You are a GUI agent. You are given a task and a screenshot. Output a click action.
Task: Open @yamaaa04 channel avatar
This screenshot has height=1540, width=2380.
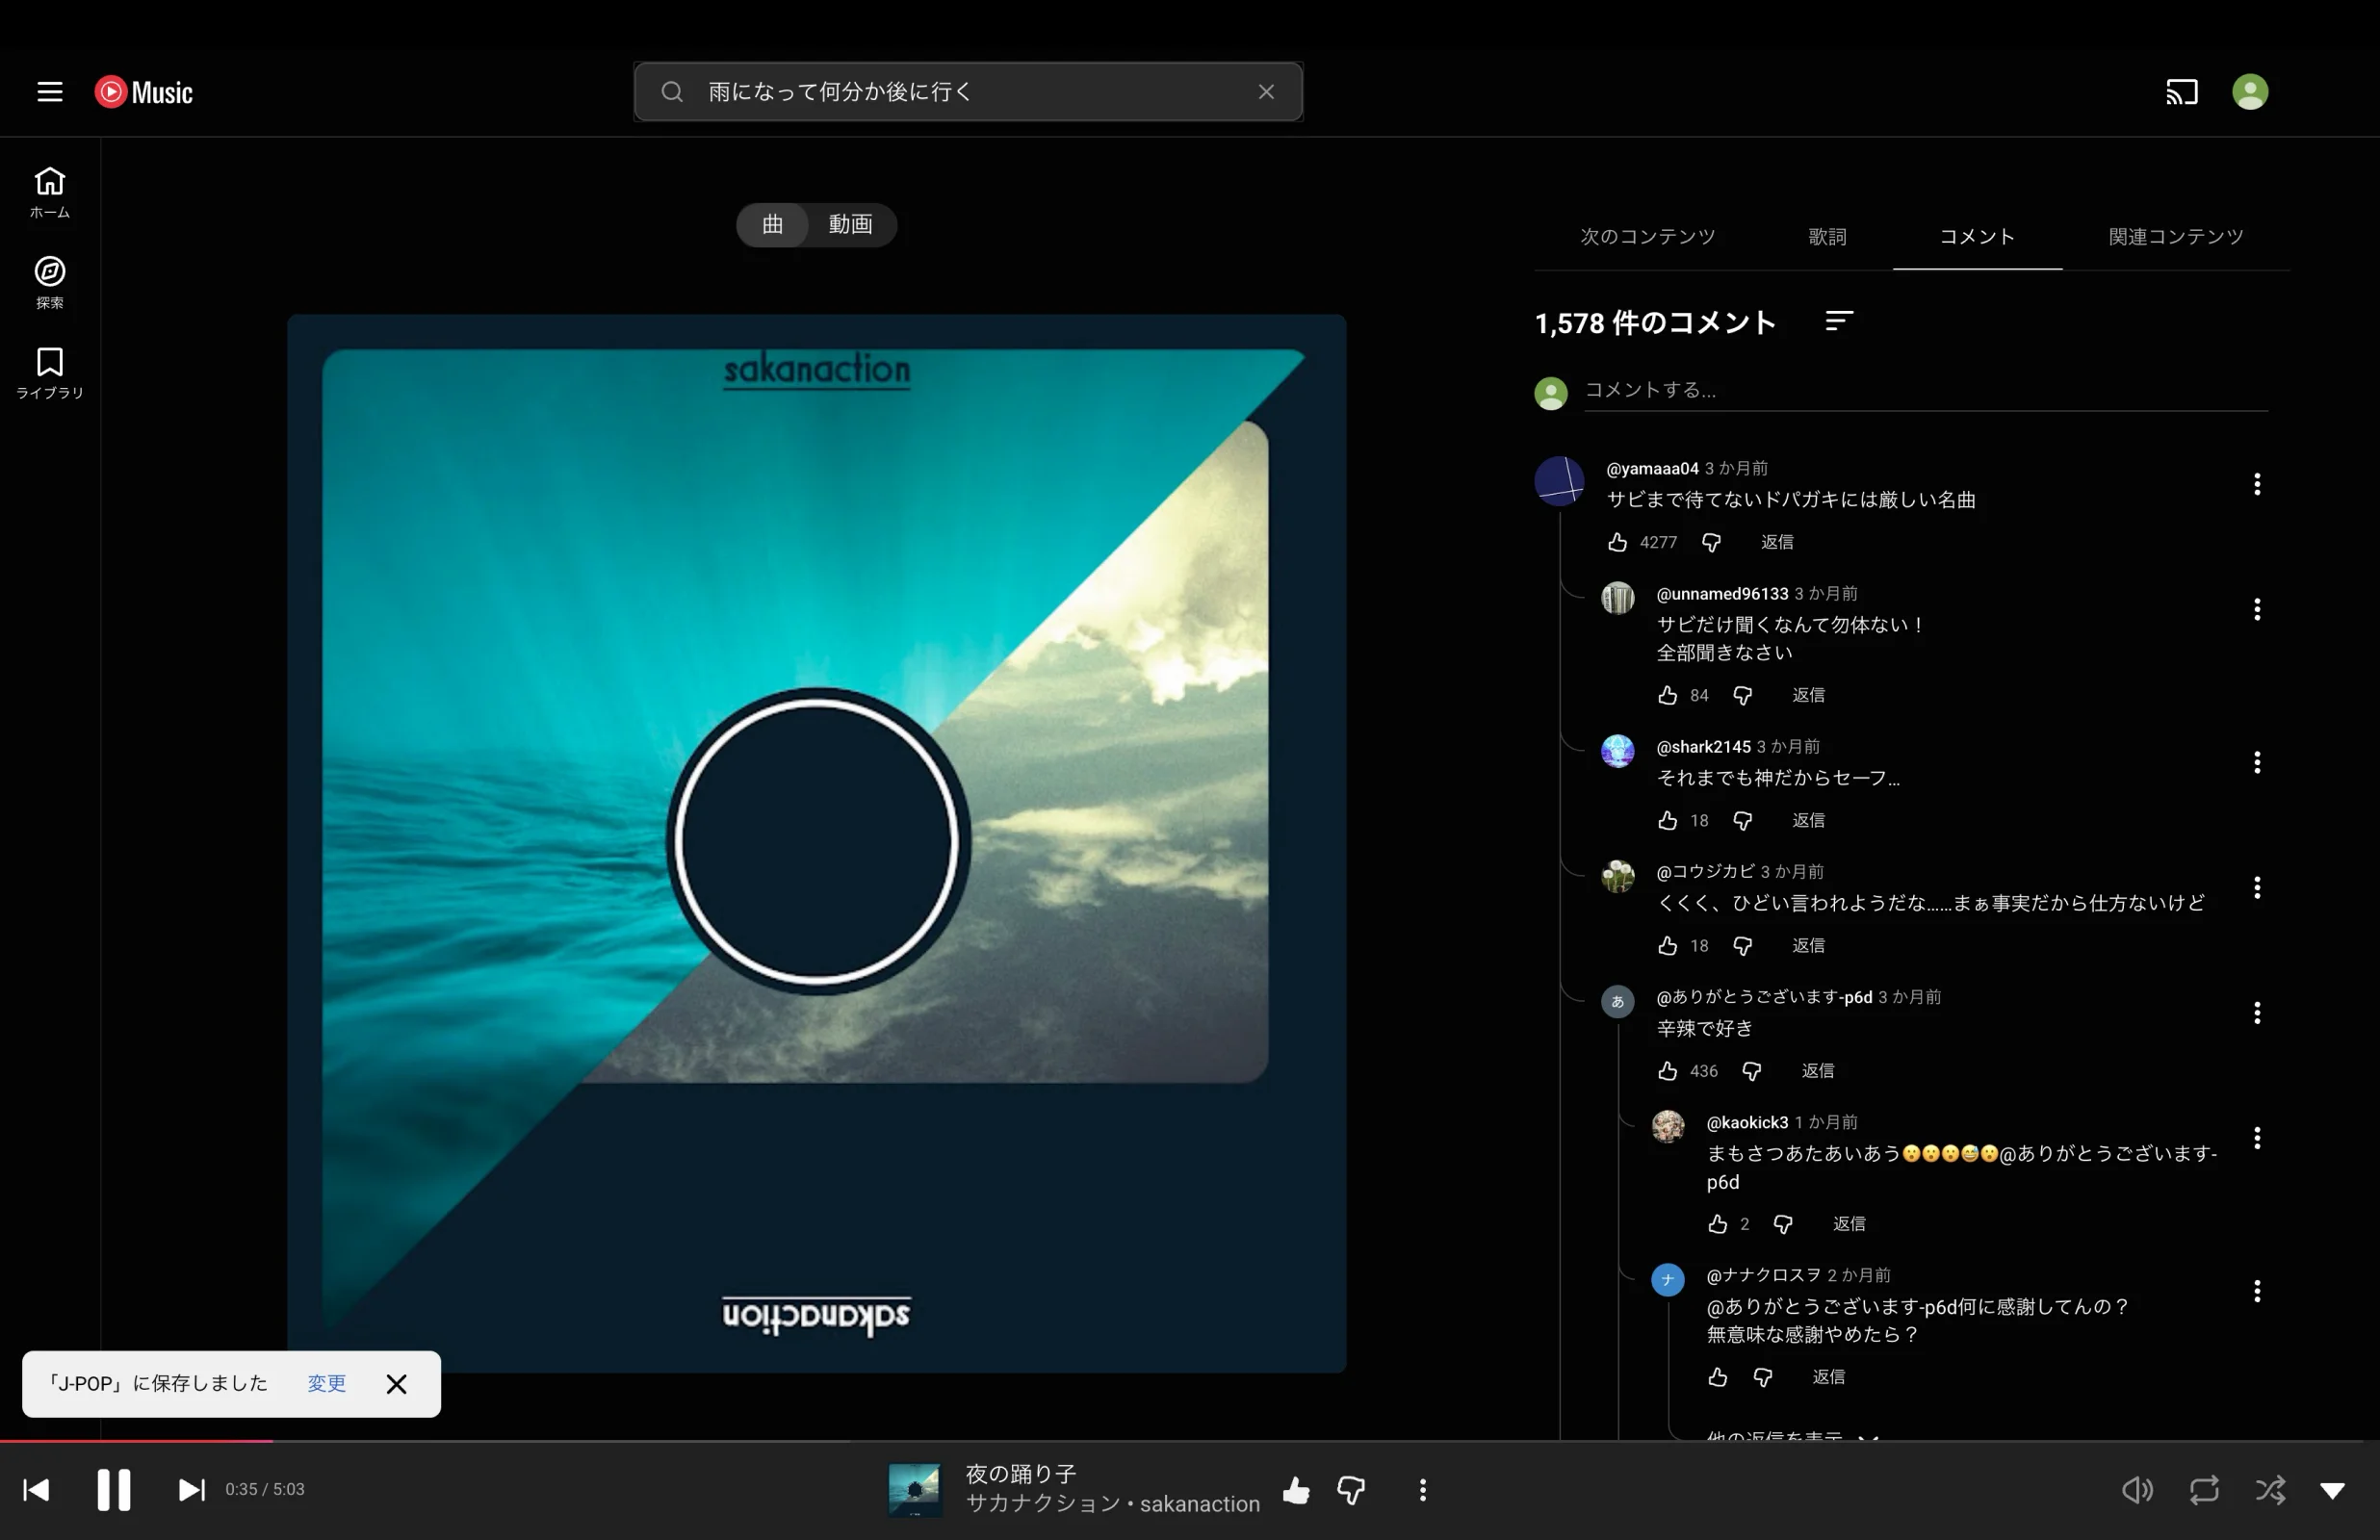[x=1559, y=481]
